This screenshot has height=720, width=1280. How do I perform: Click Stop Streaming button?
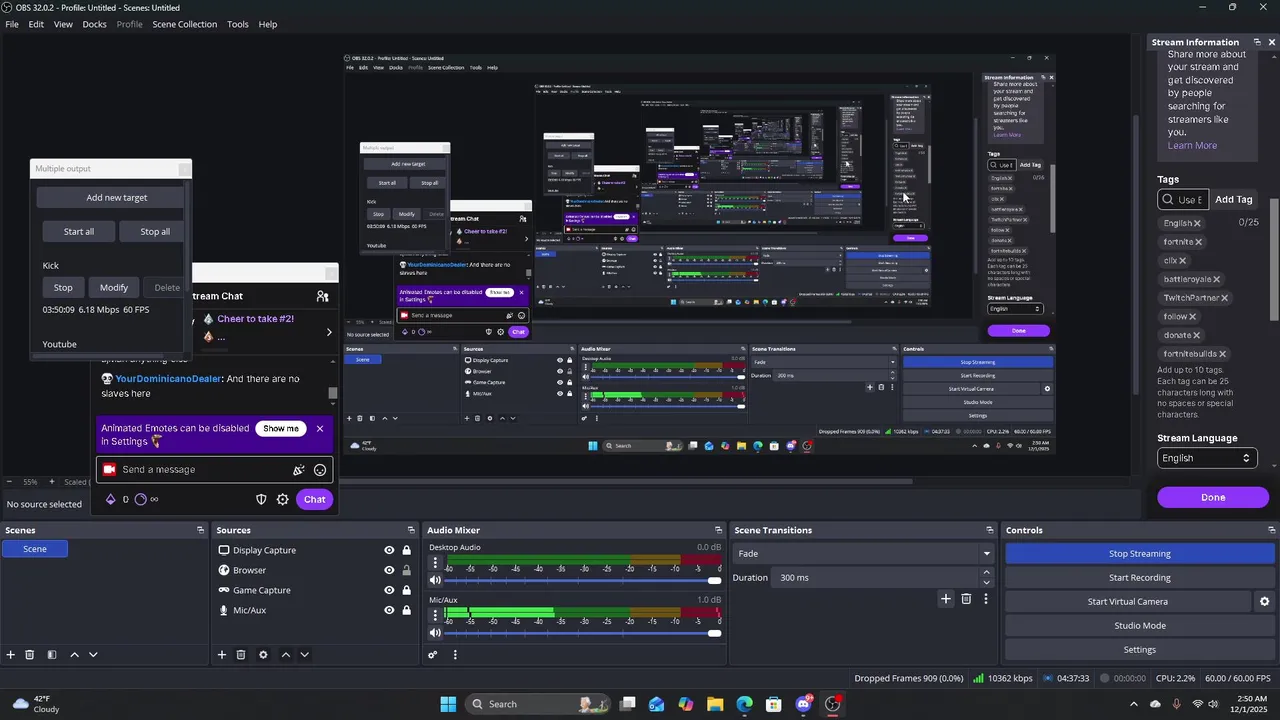pyautogui.click(x=1139, y=554)
